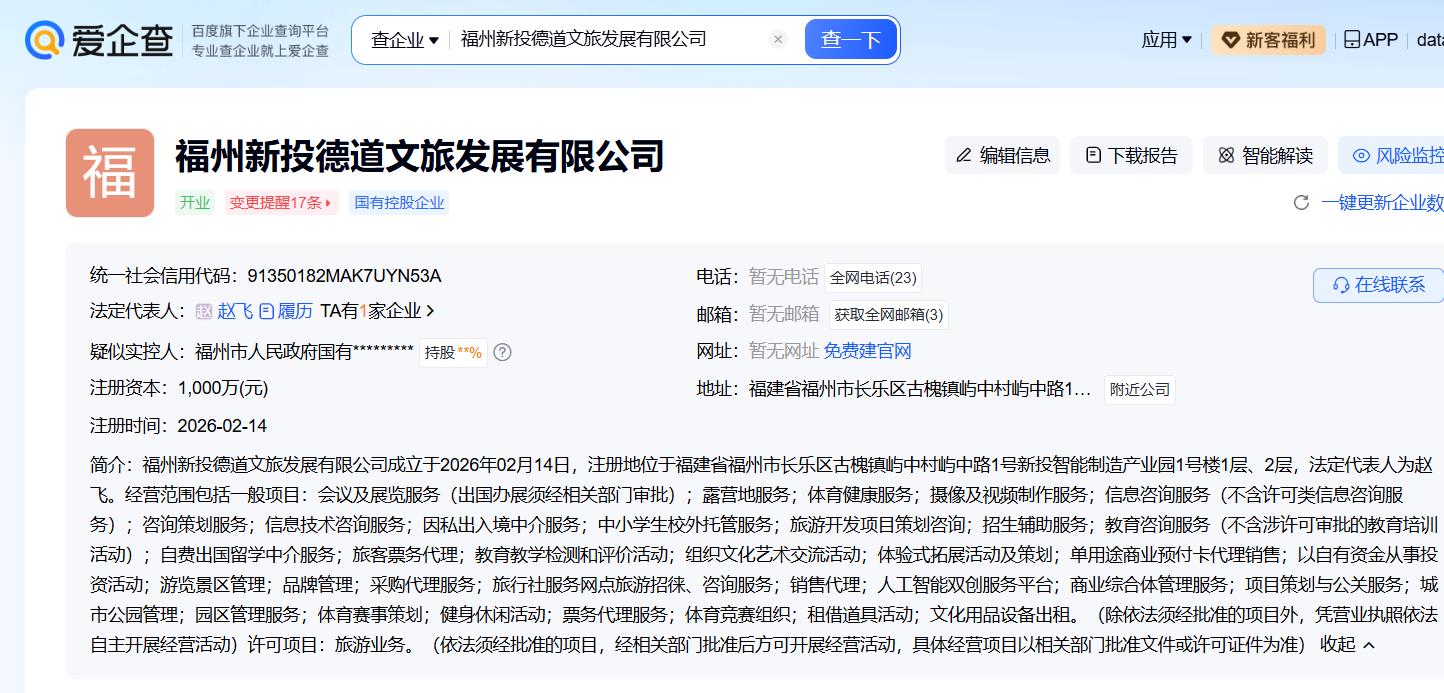Click the 暂无邮箱 text
This screenshot has height=693, width=1444.
(x=784, y=314)
